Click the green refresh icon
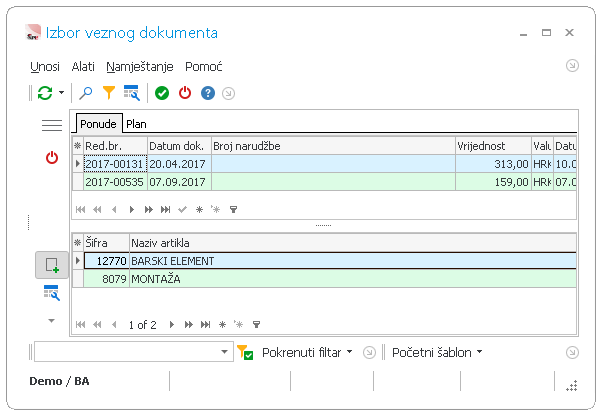This screenshot has width=604, height=416. tap(45, 93)
